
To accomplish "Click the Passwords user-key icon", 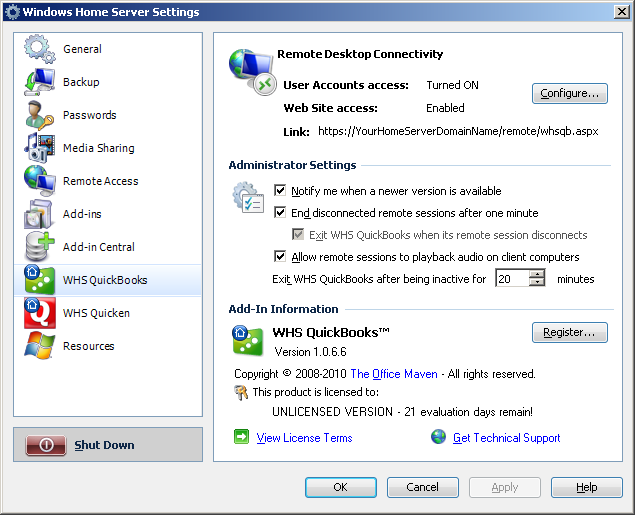I will (39, 115).
